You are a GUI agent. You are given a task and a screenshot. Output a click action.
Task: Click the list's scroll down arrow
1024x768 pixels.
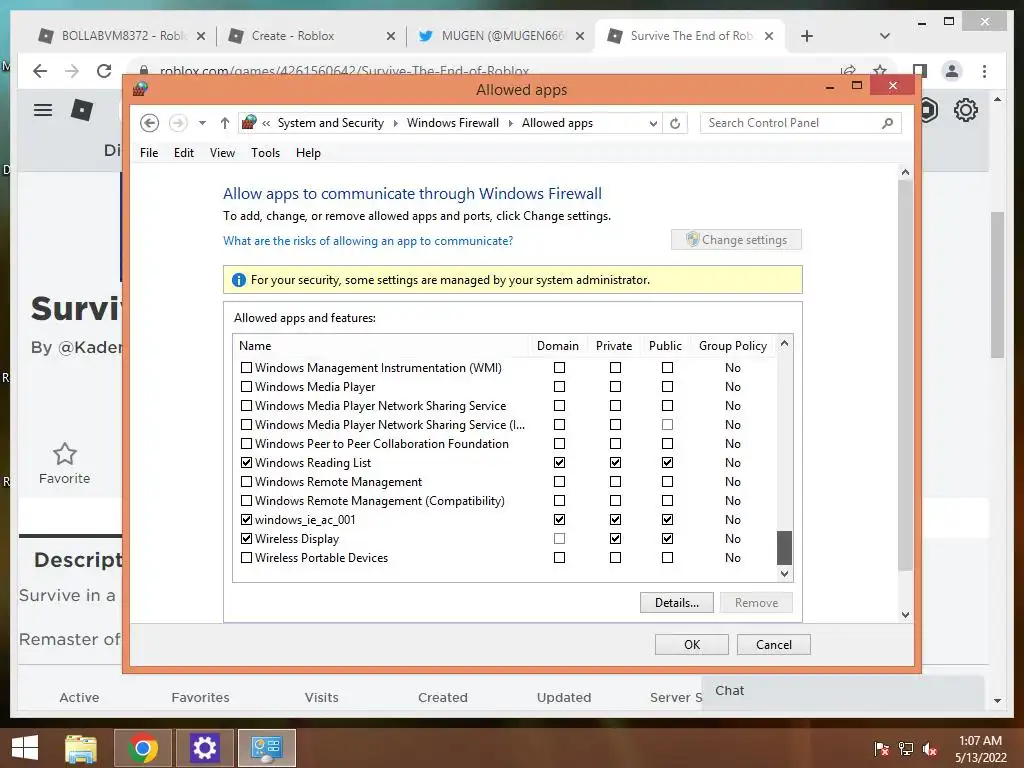coord(784,574)
